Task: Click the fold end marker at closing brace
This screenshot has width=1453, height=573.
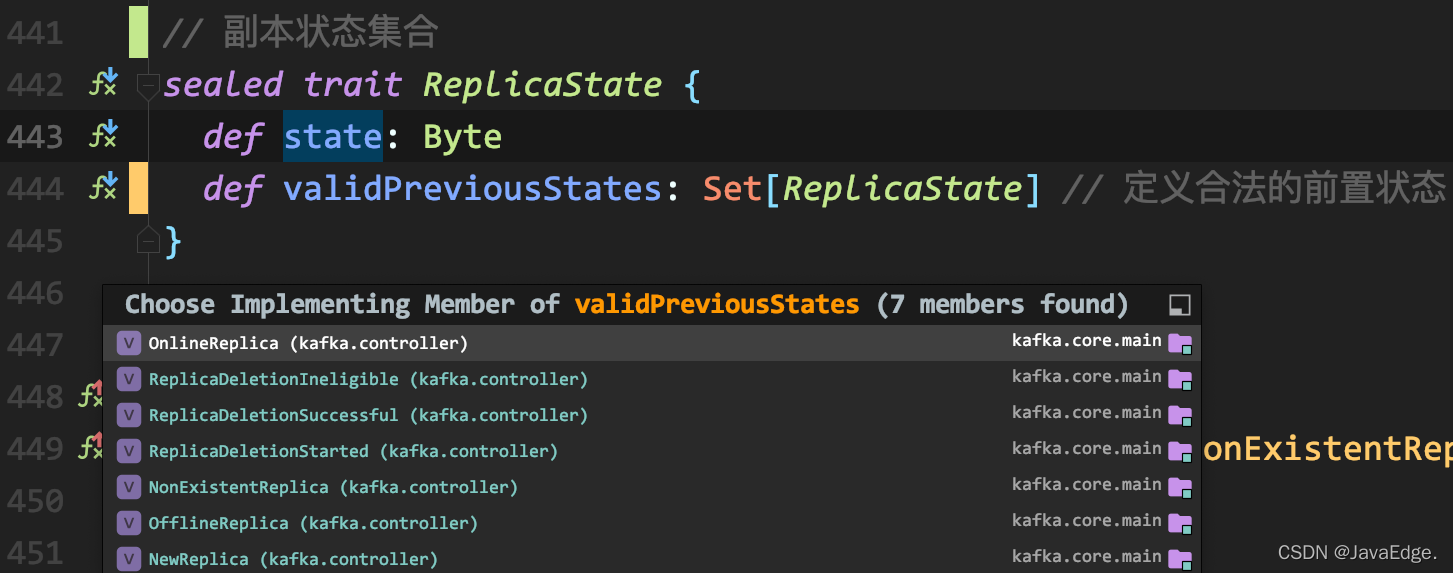Action: [148, 241]
